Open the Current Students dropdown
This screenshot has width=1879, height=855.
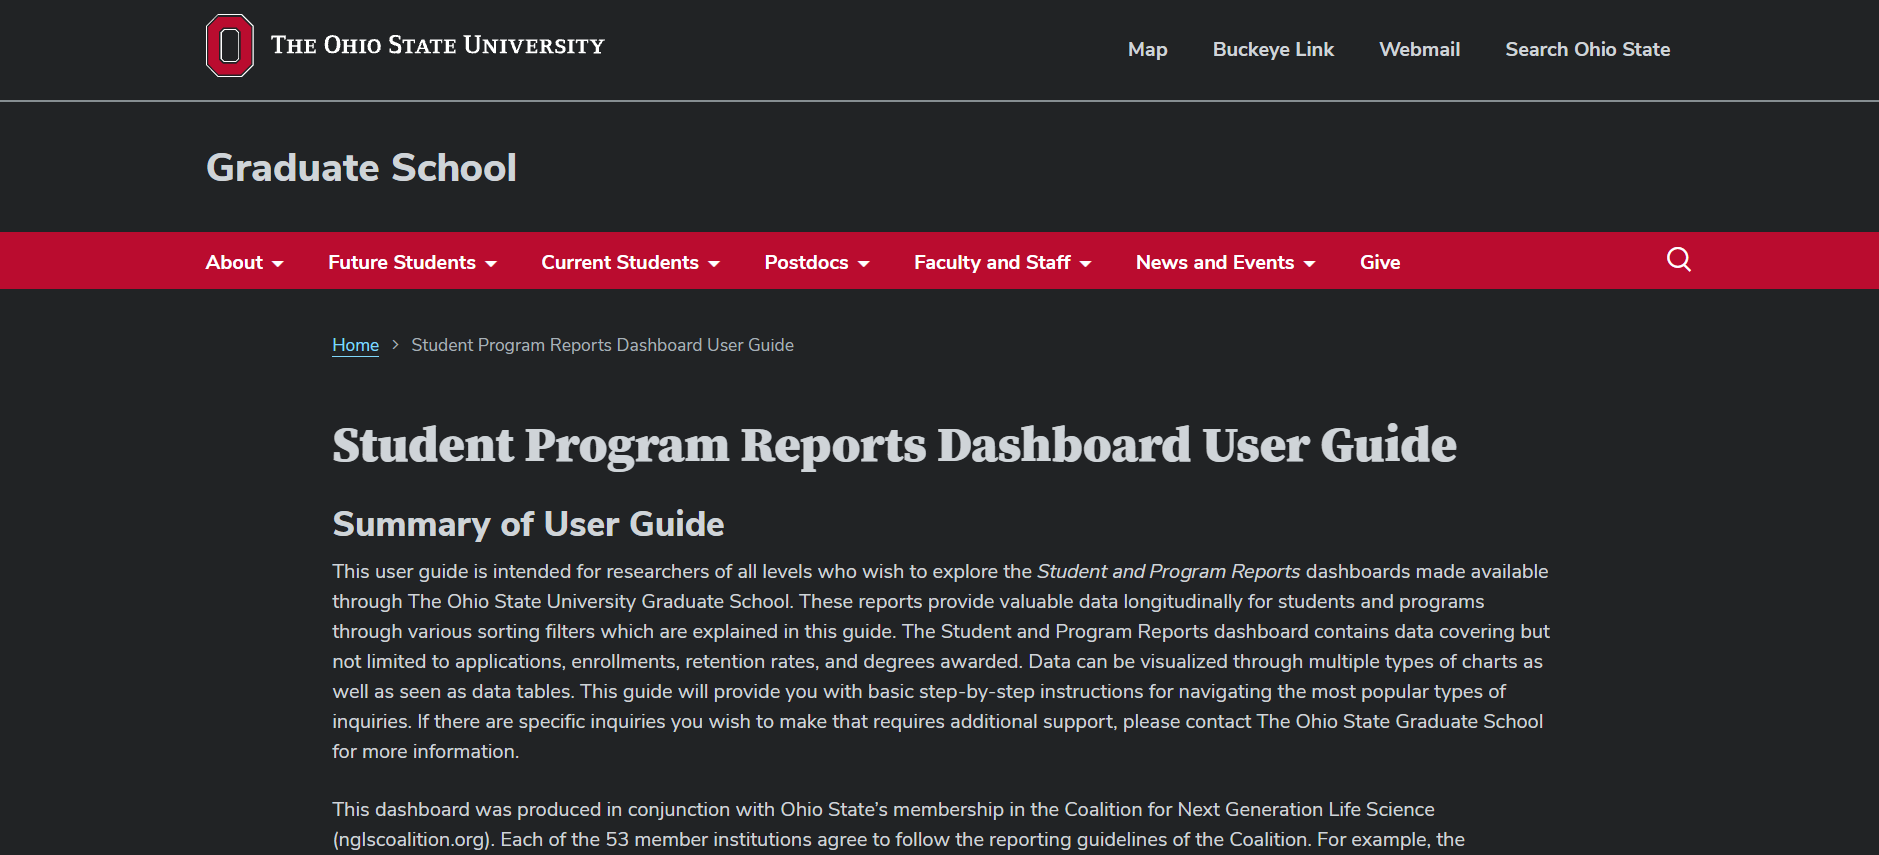click(x=630, y=262)
